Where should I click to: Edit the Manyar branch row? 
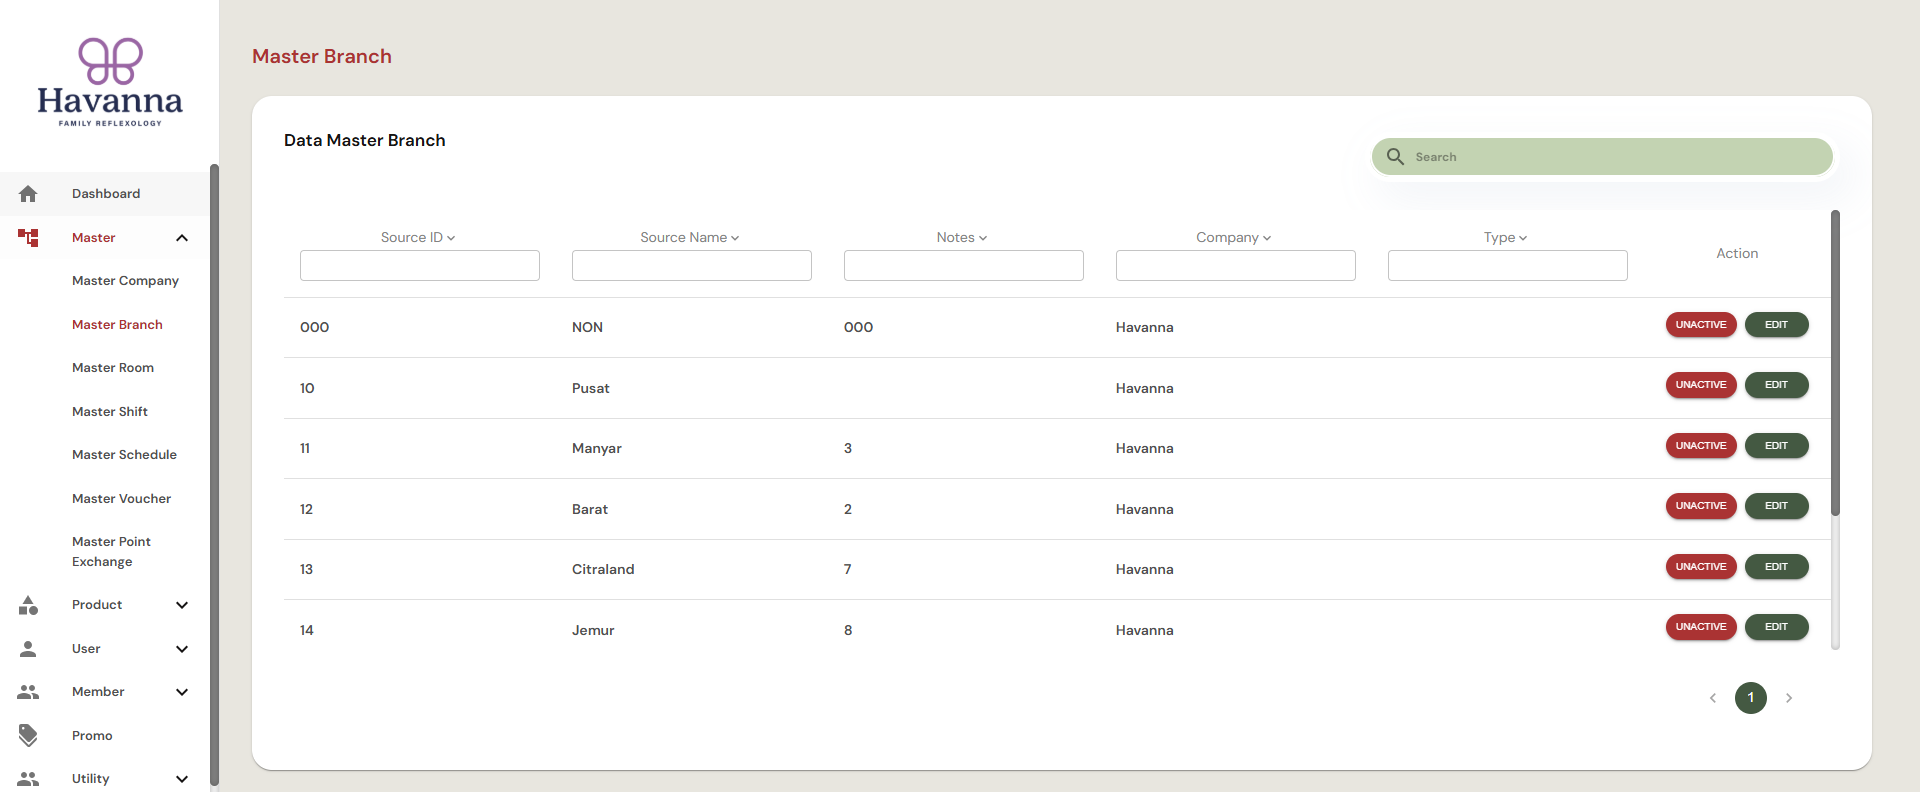(1776, 446)
